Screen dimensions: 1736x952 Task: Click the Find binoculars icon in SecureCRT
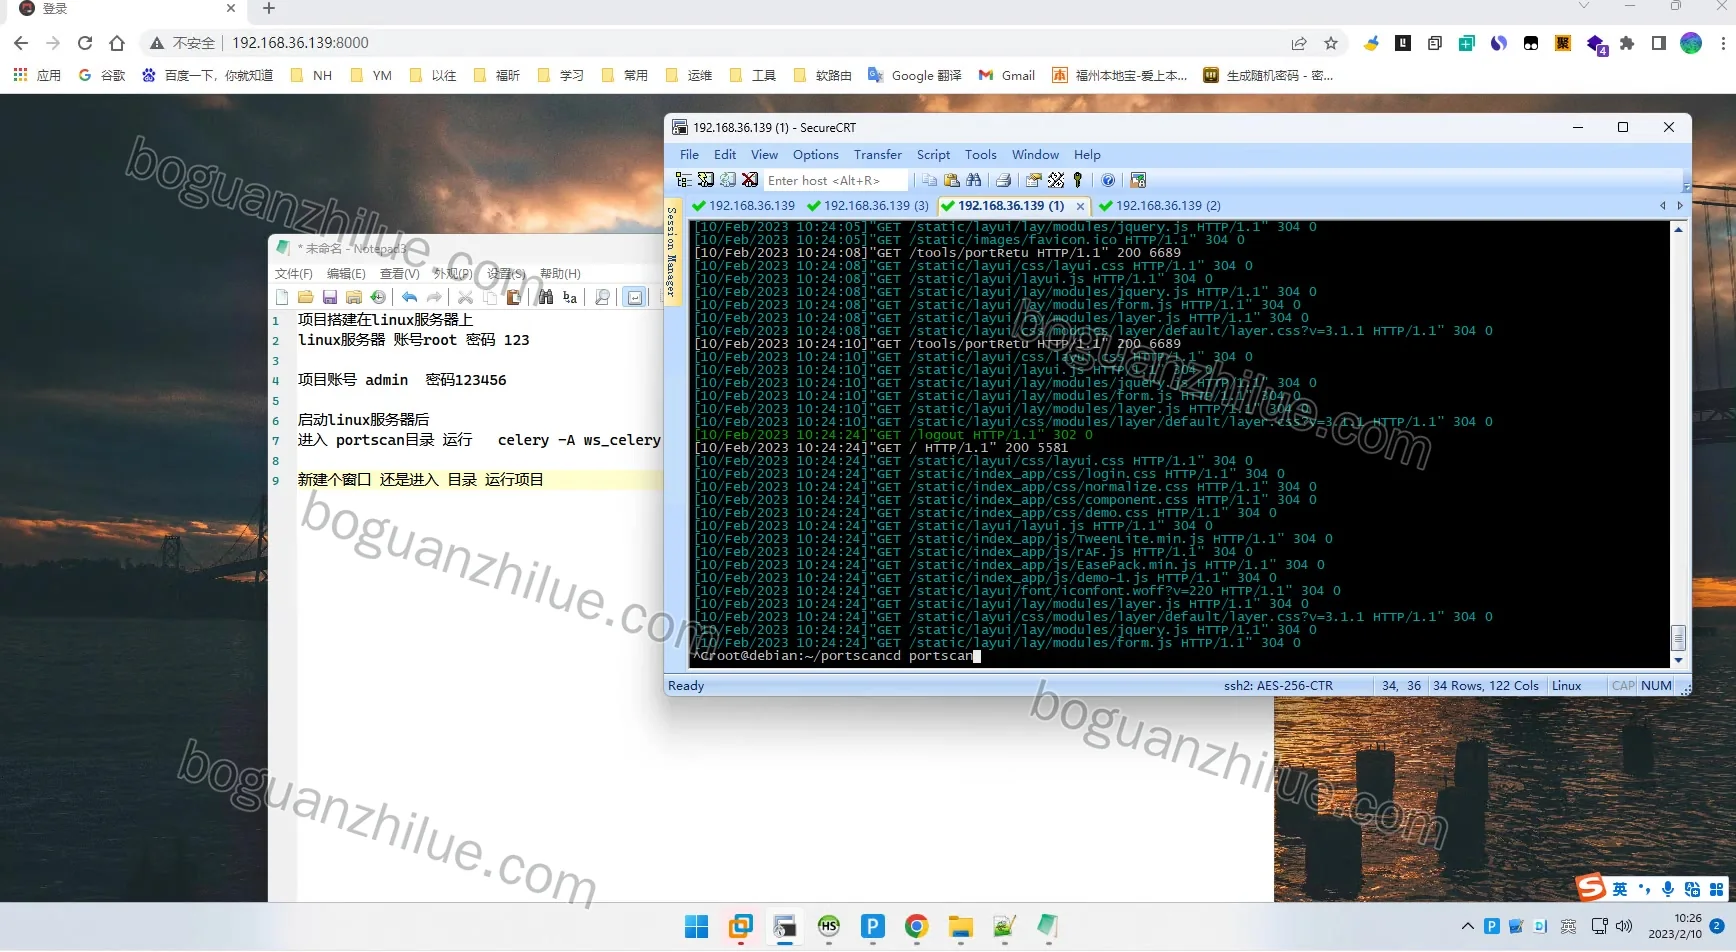(x=974, y=180)
